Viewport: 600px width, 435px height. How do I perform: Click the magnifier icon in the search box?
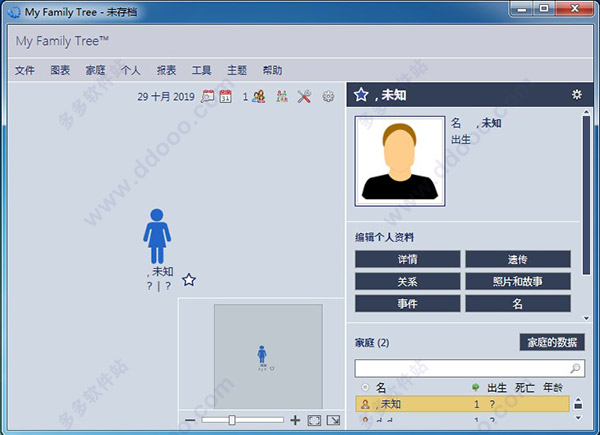point(575,368)
